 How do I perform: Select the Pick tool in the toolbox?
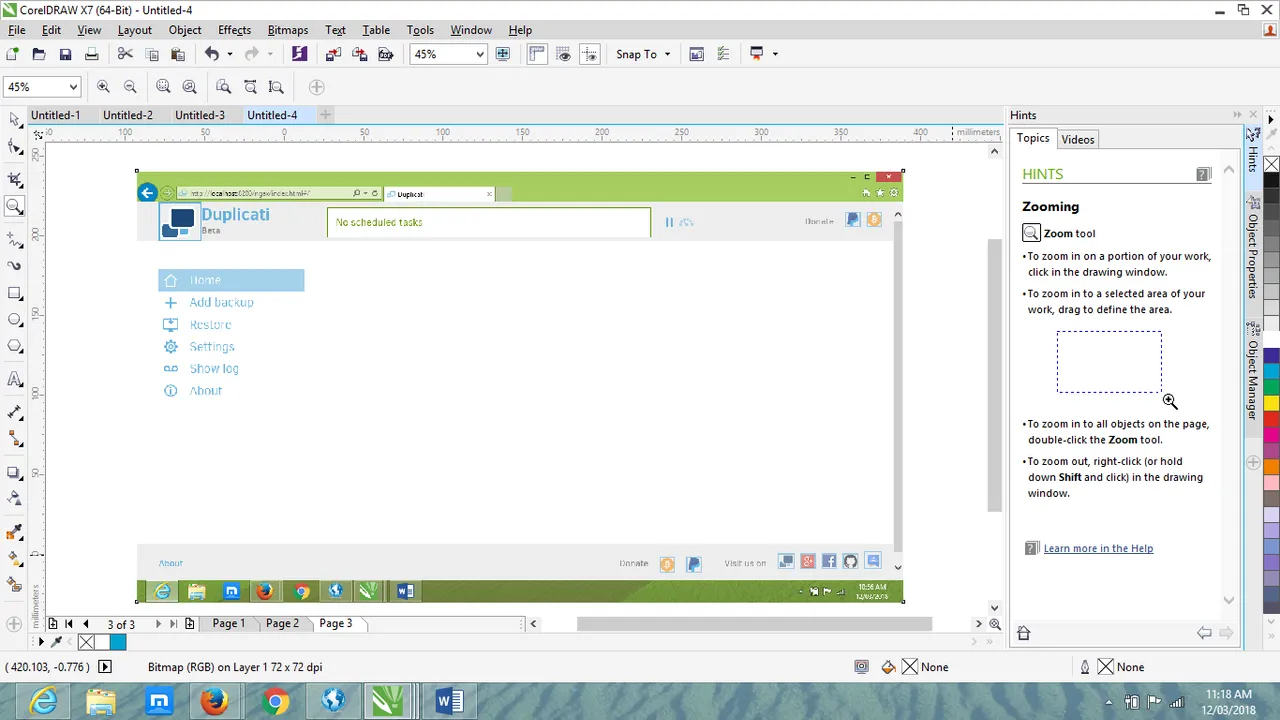(15, 120)
